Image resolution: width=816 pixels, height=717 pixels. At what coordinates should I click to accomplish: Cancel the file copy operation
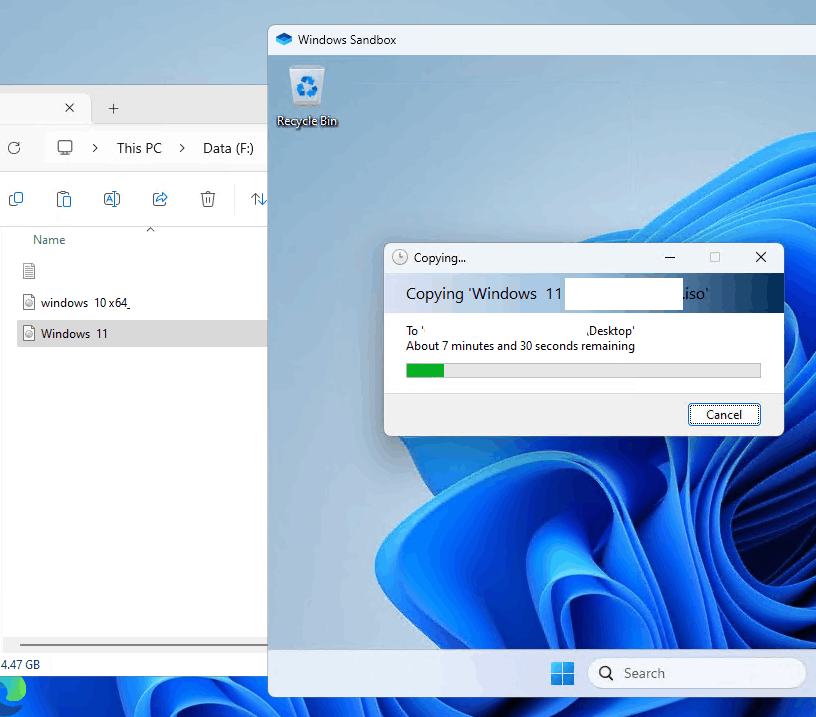click(724, 415)
